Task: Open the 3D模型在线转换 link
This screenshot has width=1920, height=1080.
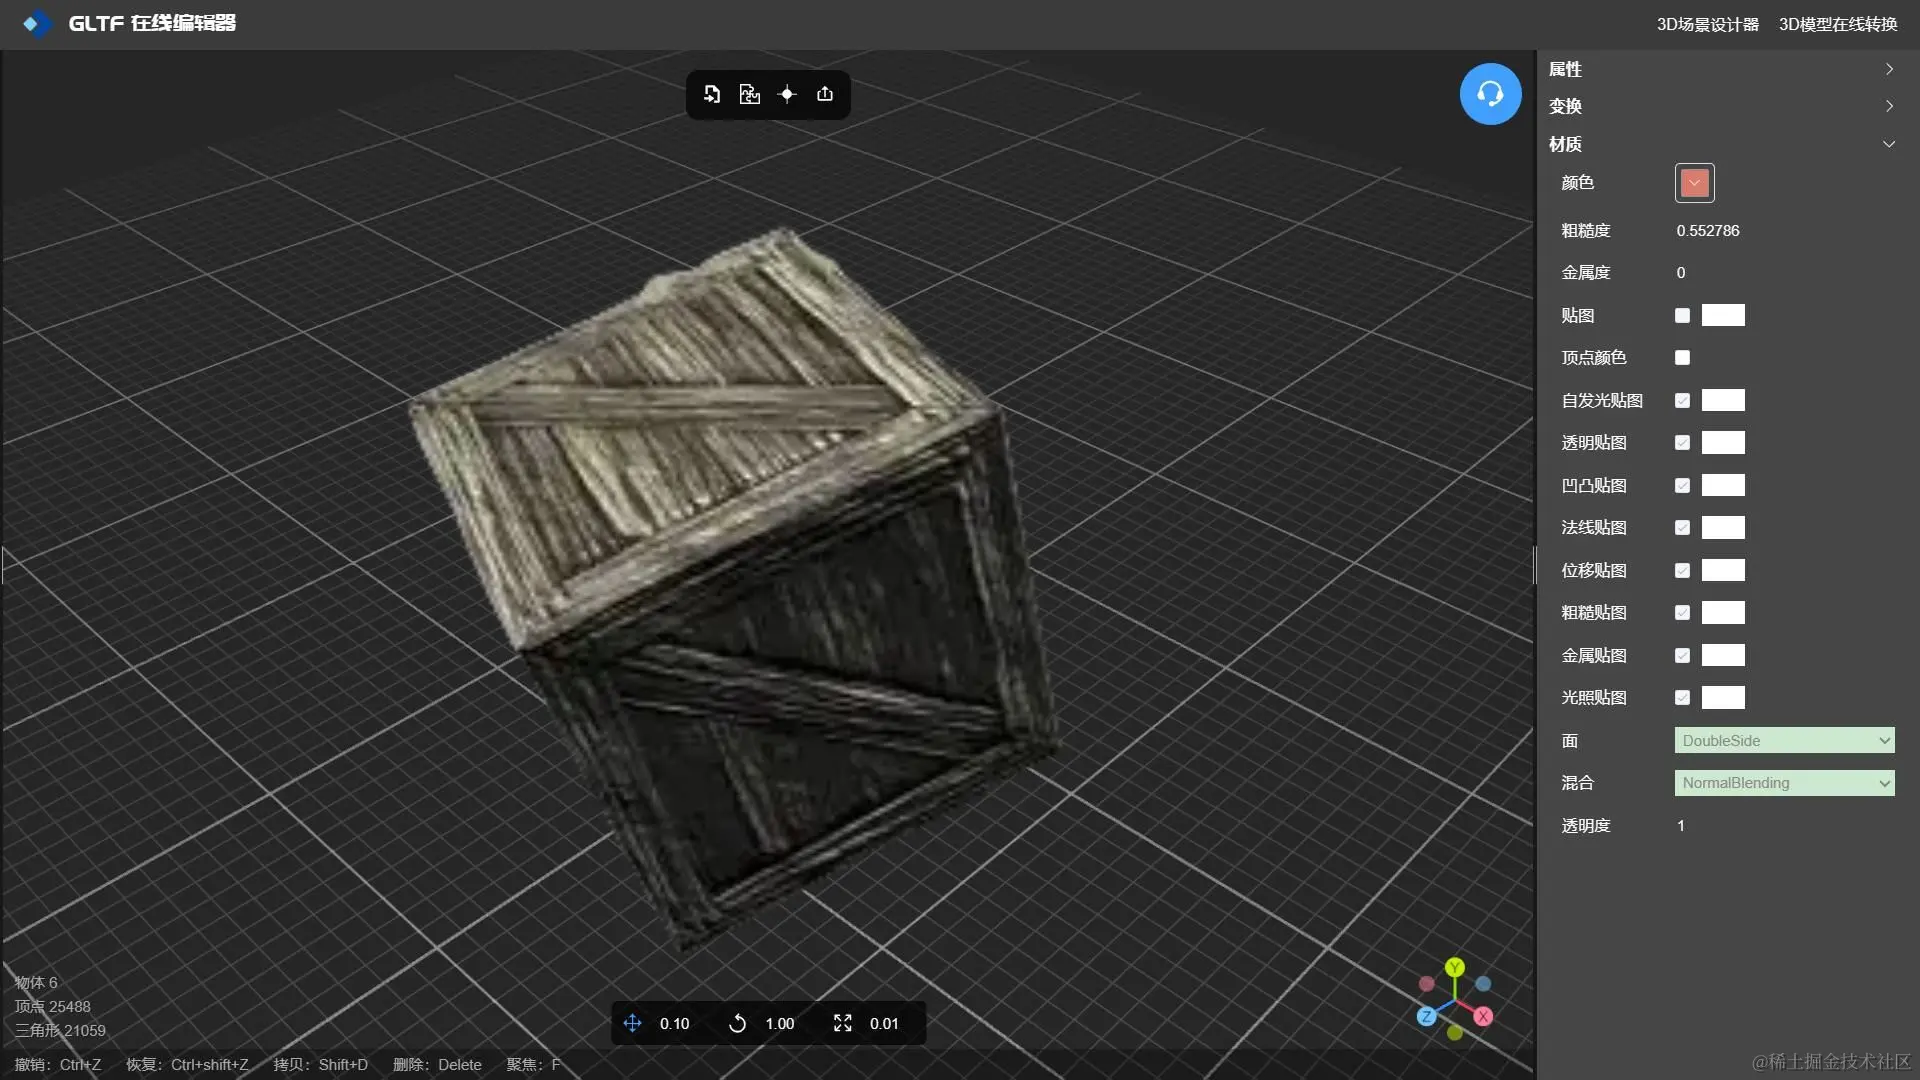Action: [x=1837, y=24]
